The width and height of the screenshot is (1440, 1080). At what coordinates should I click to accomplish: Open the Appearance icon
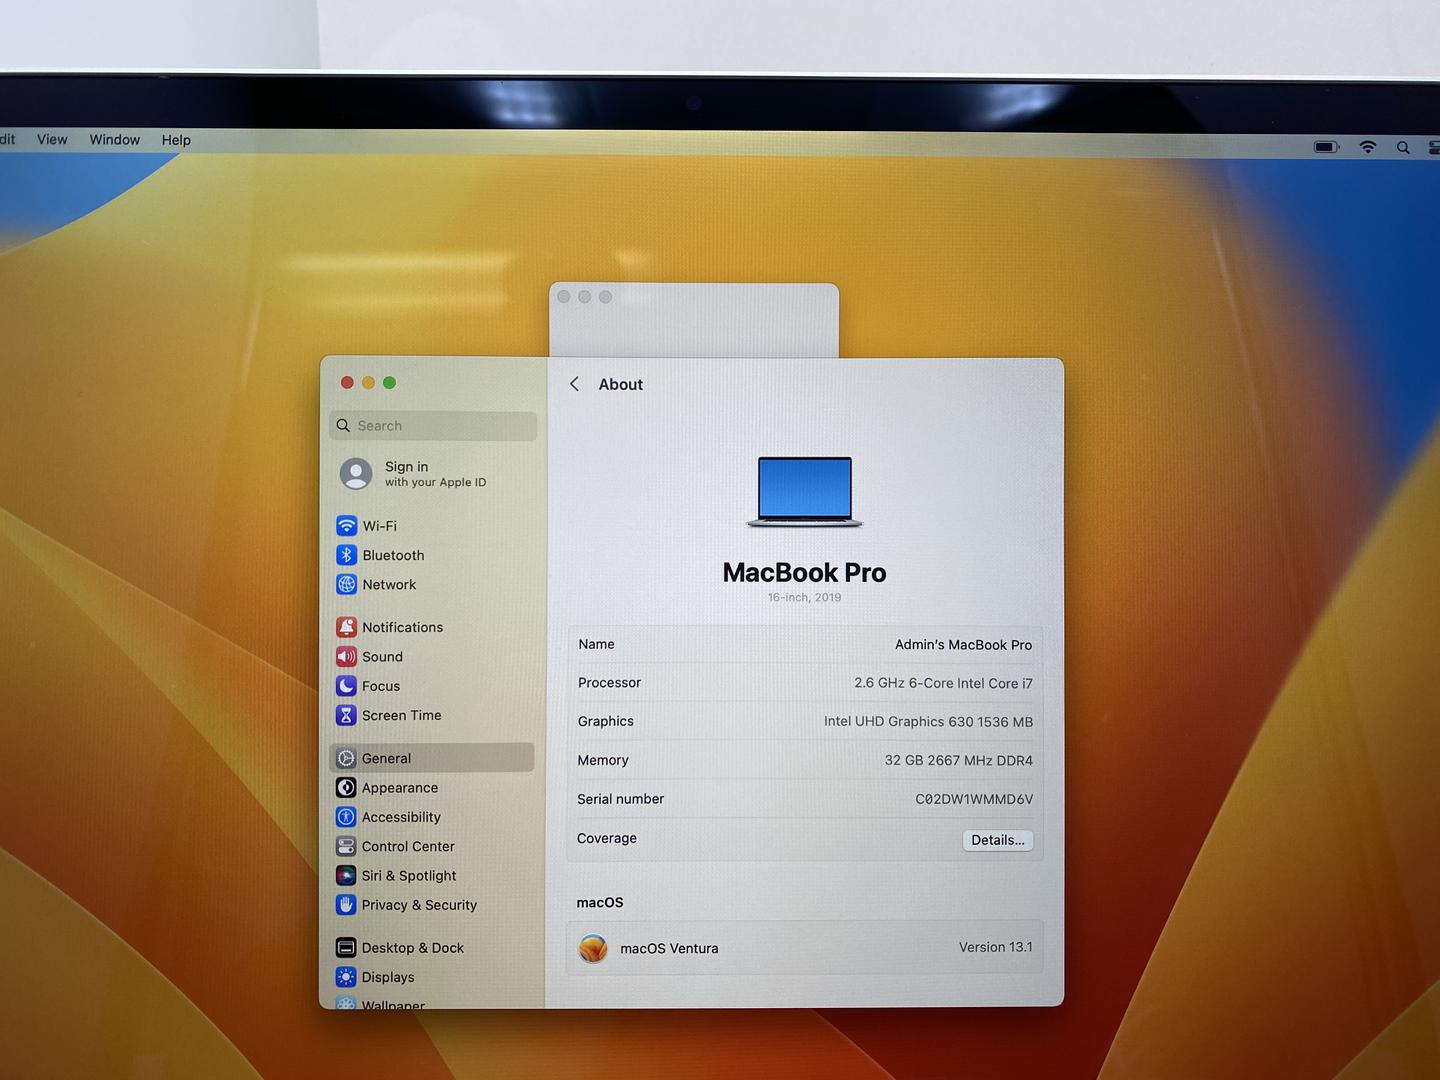346,788
